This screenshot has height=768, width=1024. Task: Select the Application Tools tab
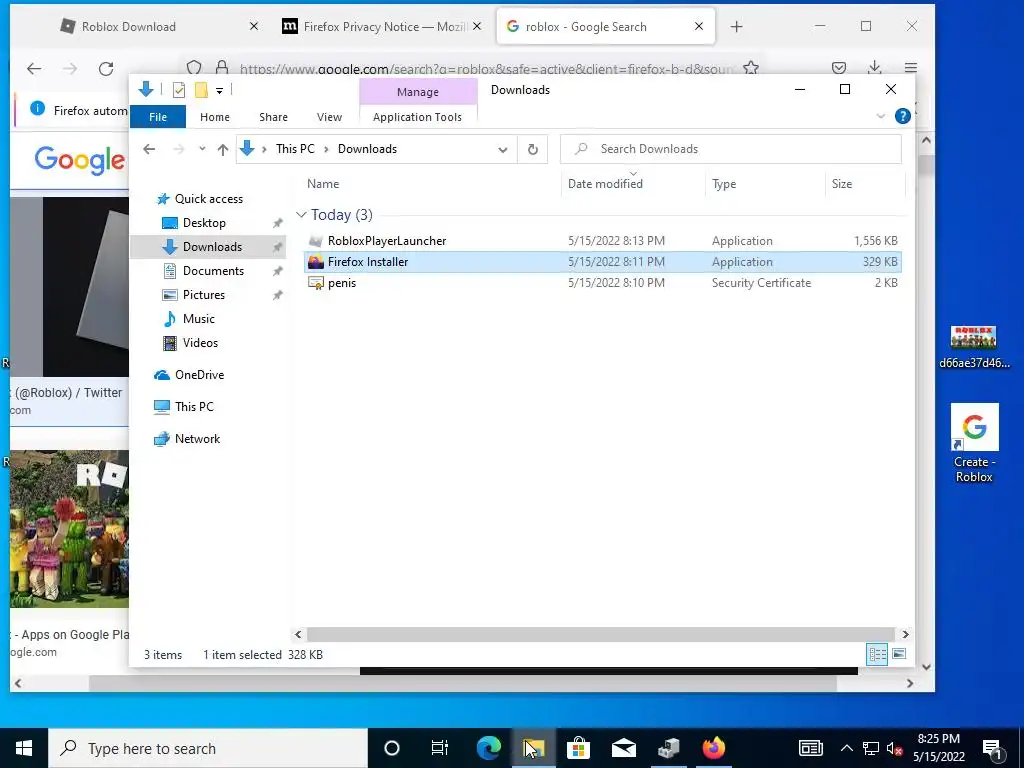pyautogui.click(x=417, y=117)
